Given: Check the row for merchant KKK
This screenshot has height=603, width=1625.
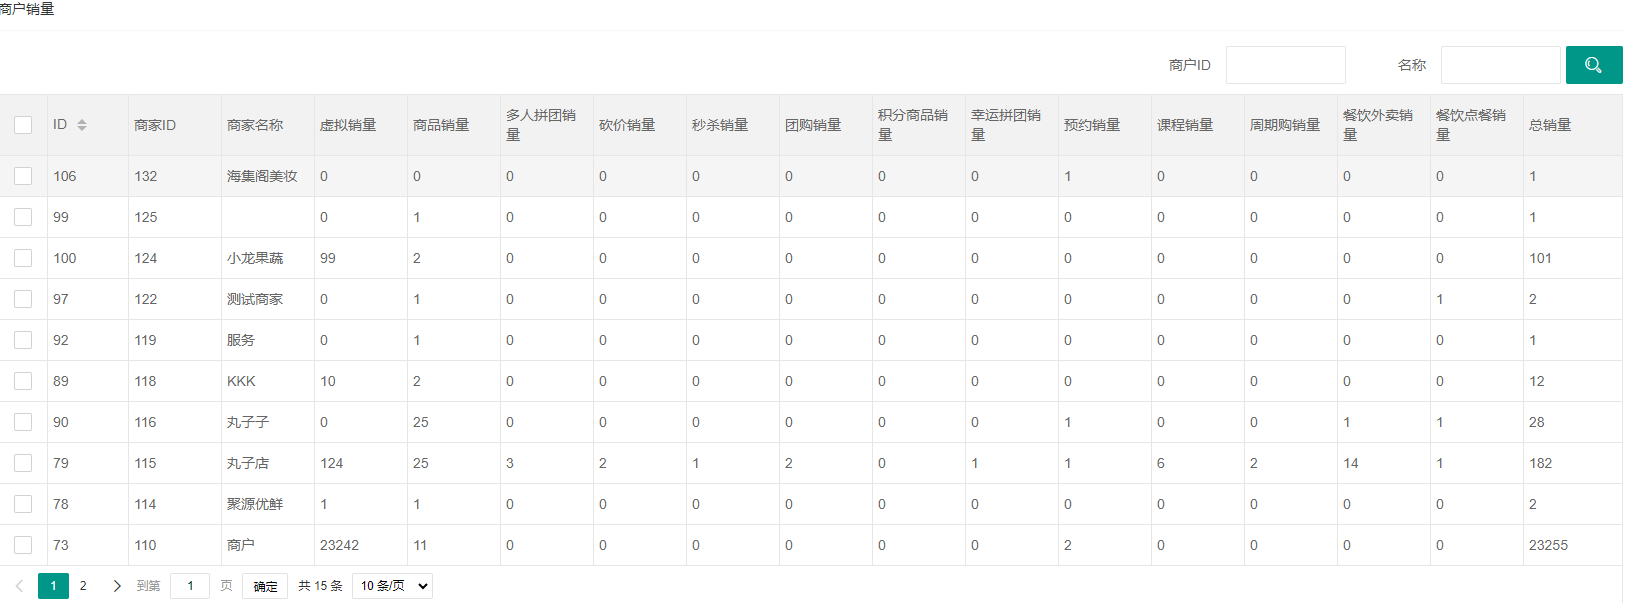Looking at the screenshot, I should (23, 381).
